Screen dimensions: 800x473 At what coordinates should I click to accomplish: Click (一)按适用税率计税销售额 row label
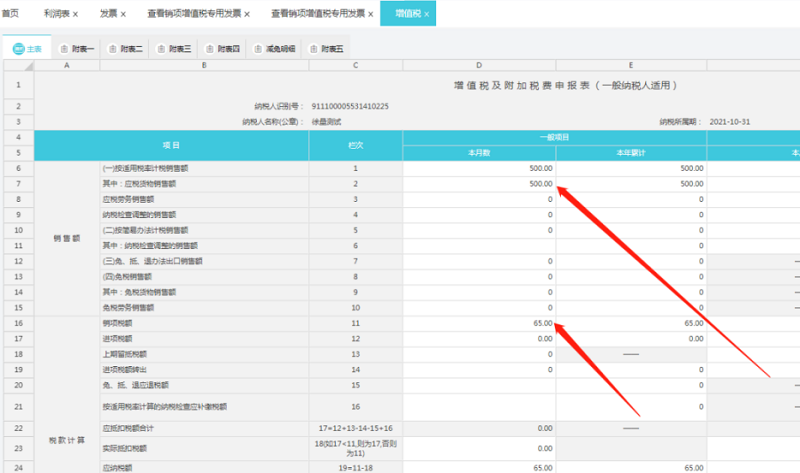pos(145,168)
